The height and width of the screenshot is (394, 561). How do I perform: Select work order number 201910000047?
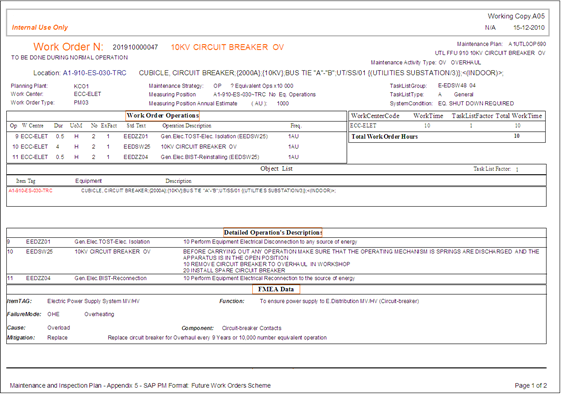(x=135, y=47)
